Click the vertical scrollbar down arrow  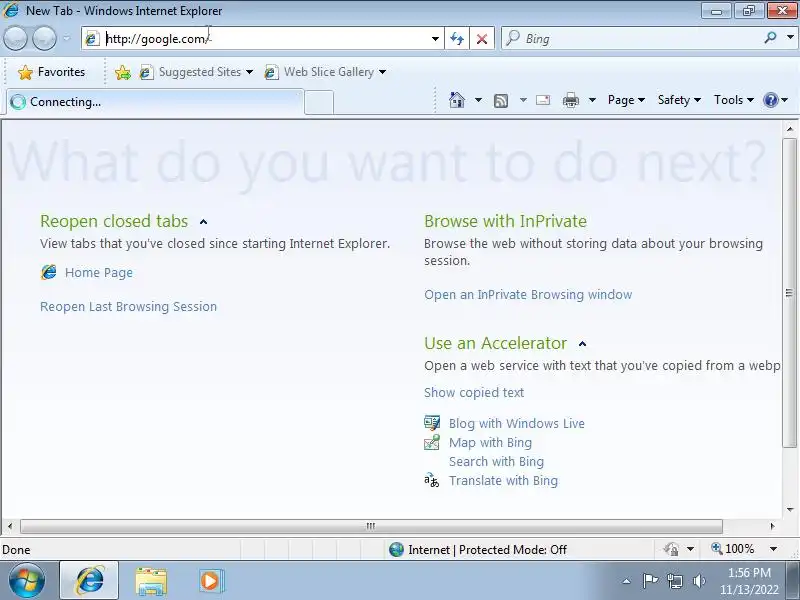[790, 509]
